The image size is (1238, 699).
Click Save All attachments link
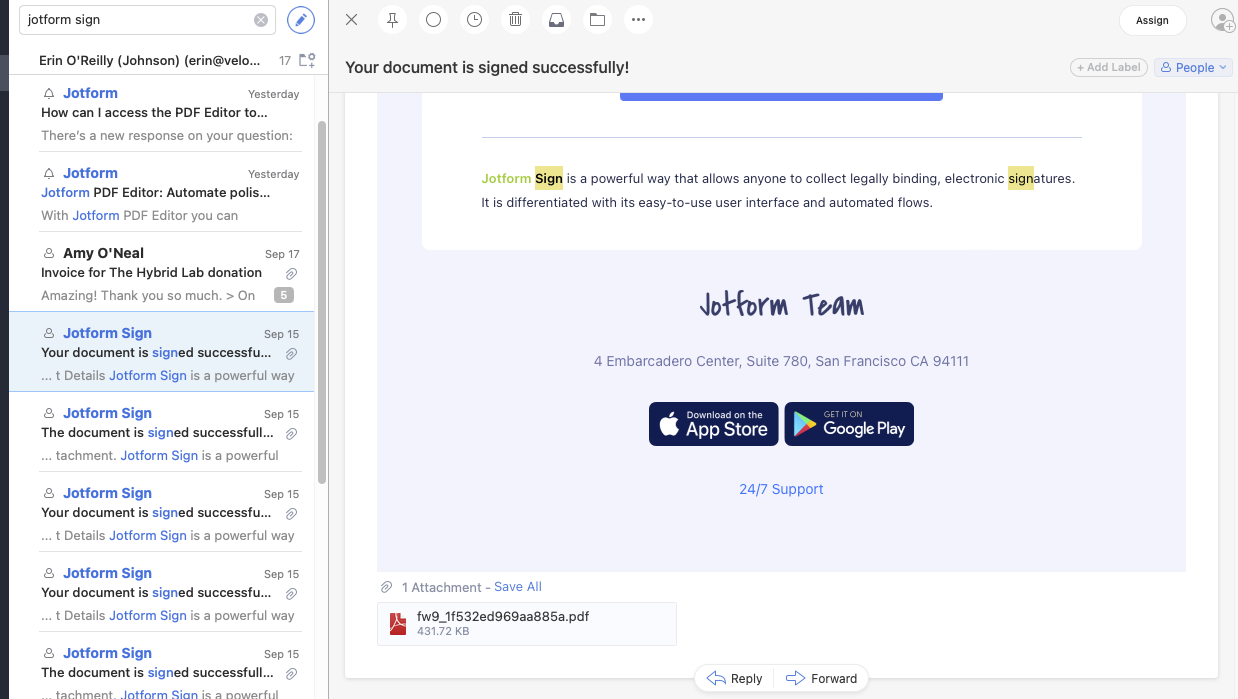tap(518, 587)
